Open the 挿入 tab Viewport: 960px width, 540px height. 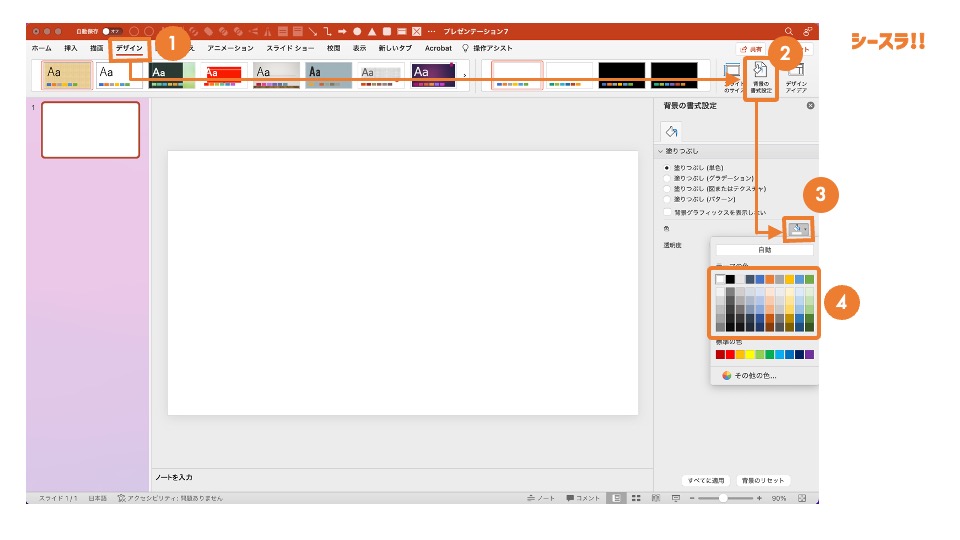pyautogui.click(x=71, y=48)
